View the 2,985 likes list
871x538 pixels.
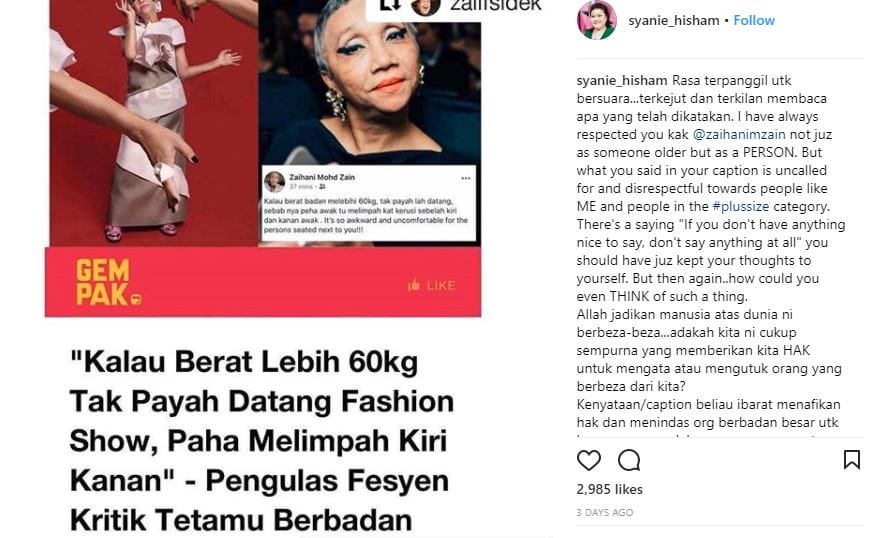[609, 489]
